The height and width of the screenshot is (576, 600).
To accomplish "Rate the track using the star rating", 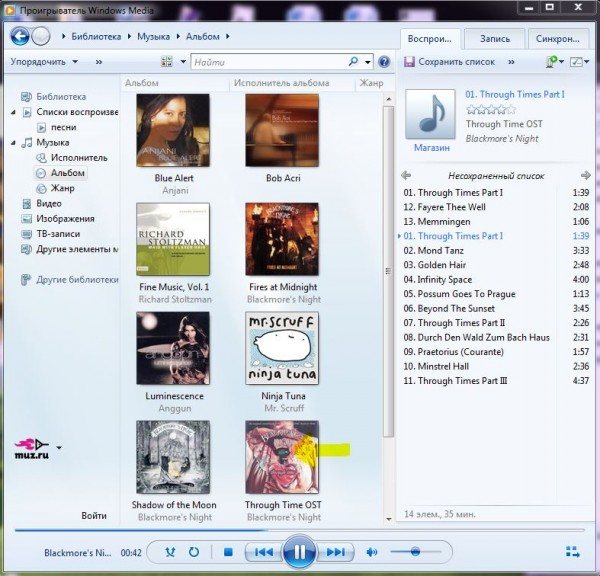I will click(x=491, y=110).
